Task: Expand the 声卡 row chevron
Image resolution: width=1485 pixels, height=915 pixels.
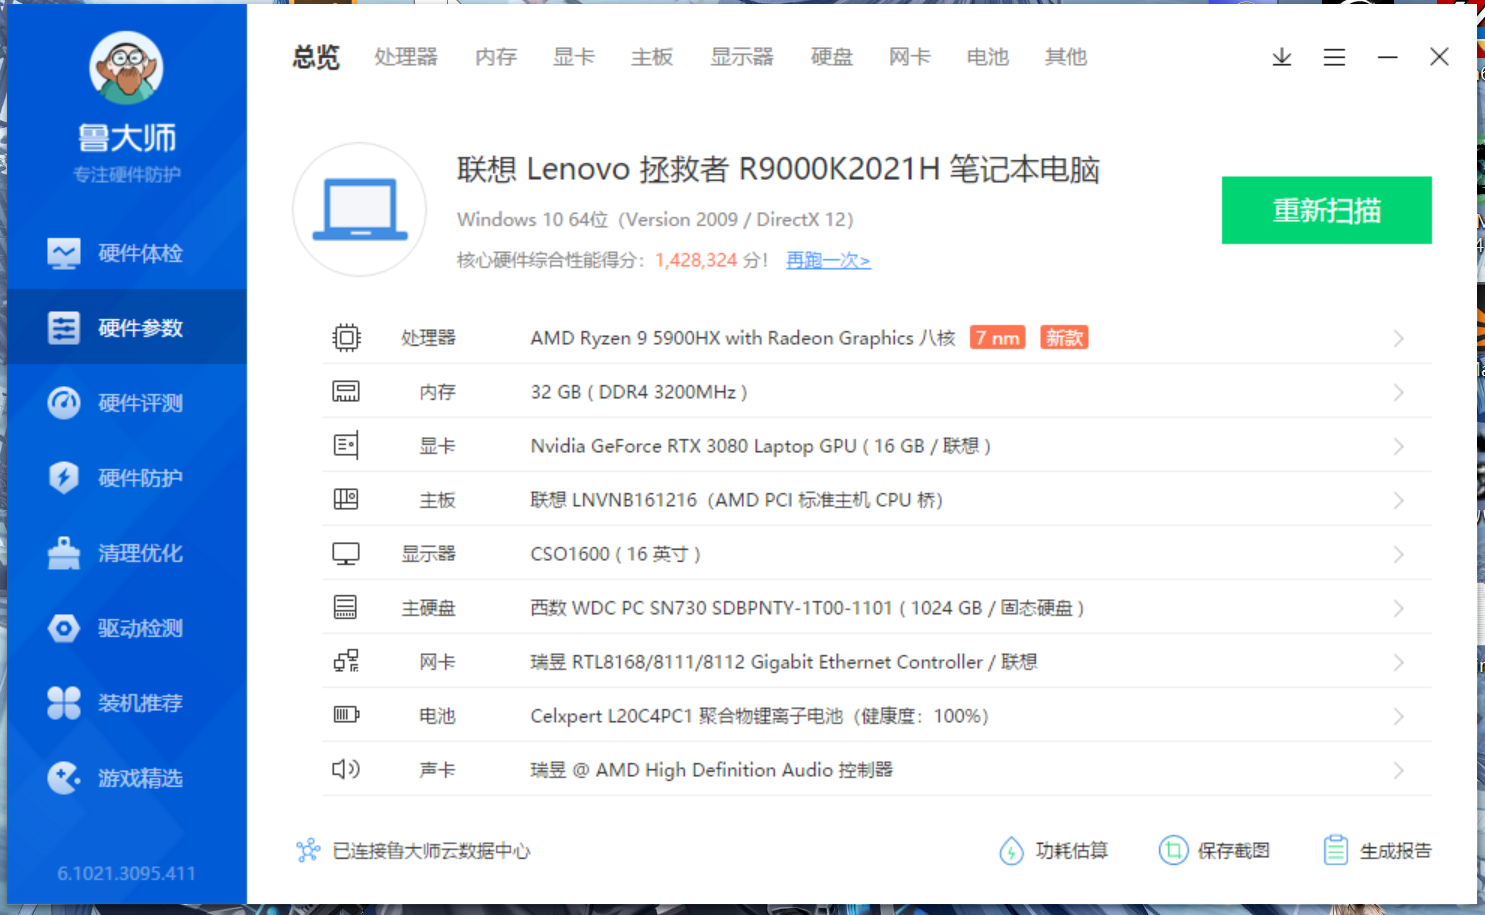Action: click(1398, 771)
